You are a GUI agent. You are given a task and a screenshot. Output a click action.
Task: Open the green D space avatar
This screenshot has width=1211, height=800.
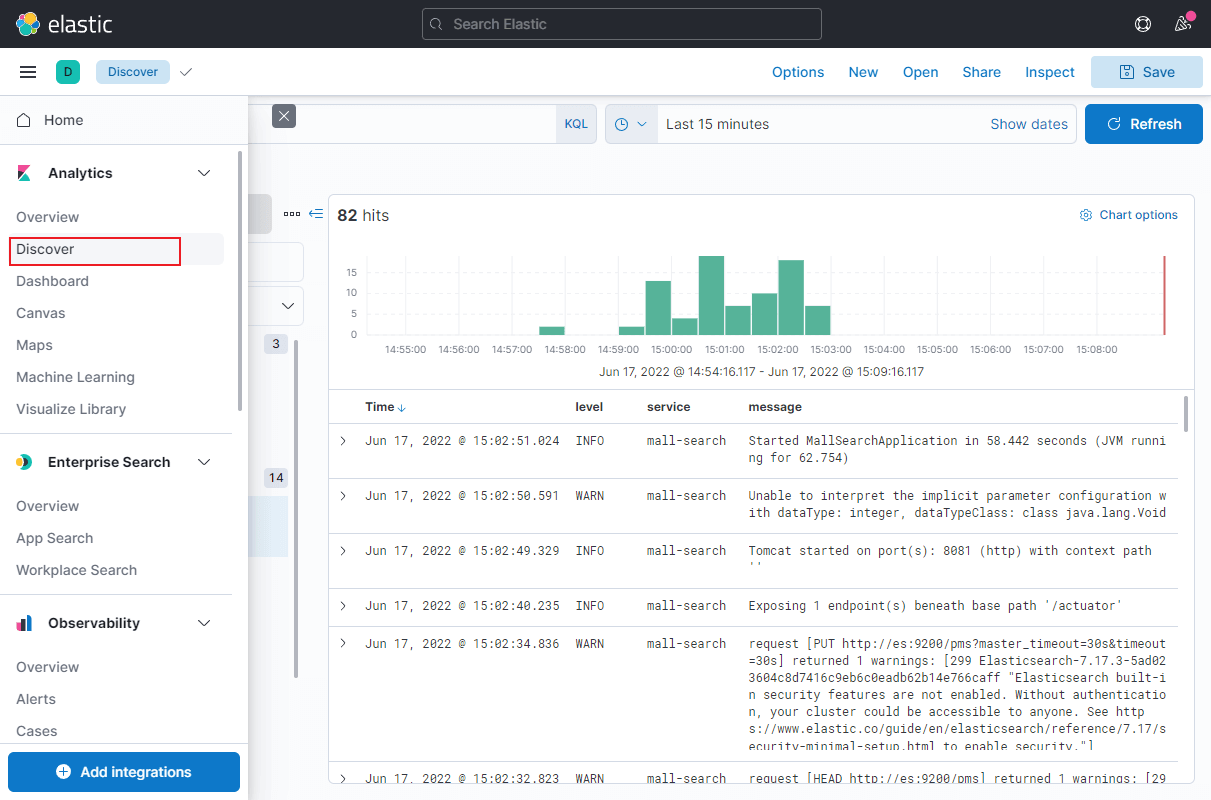point(68,72)
